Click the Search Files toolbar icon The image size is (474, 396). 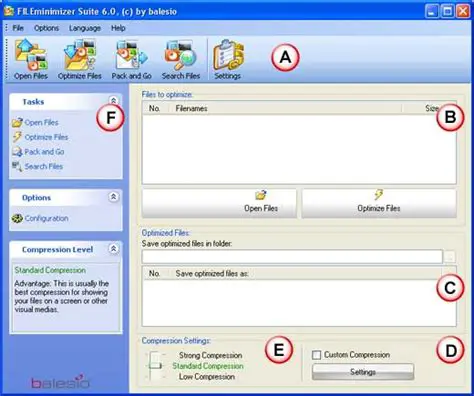point(181,59)
